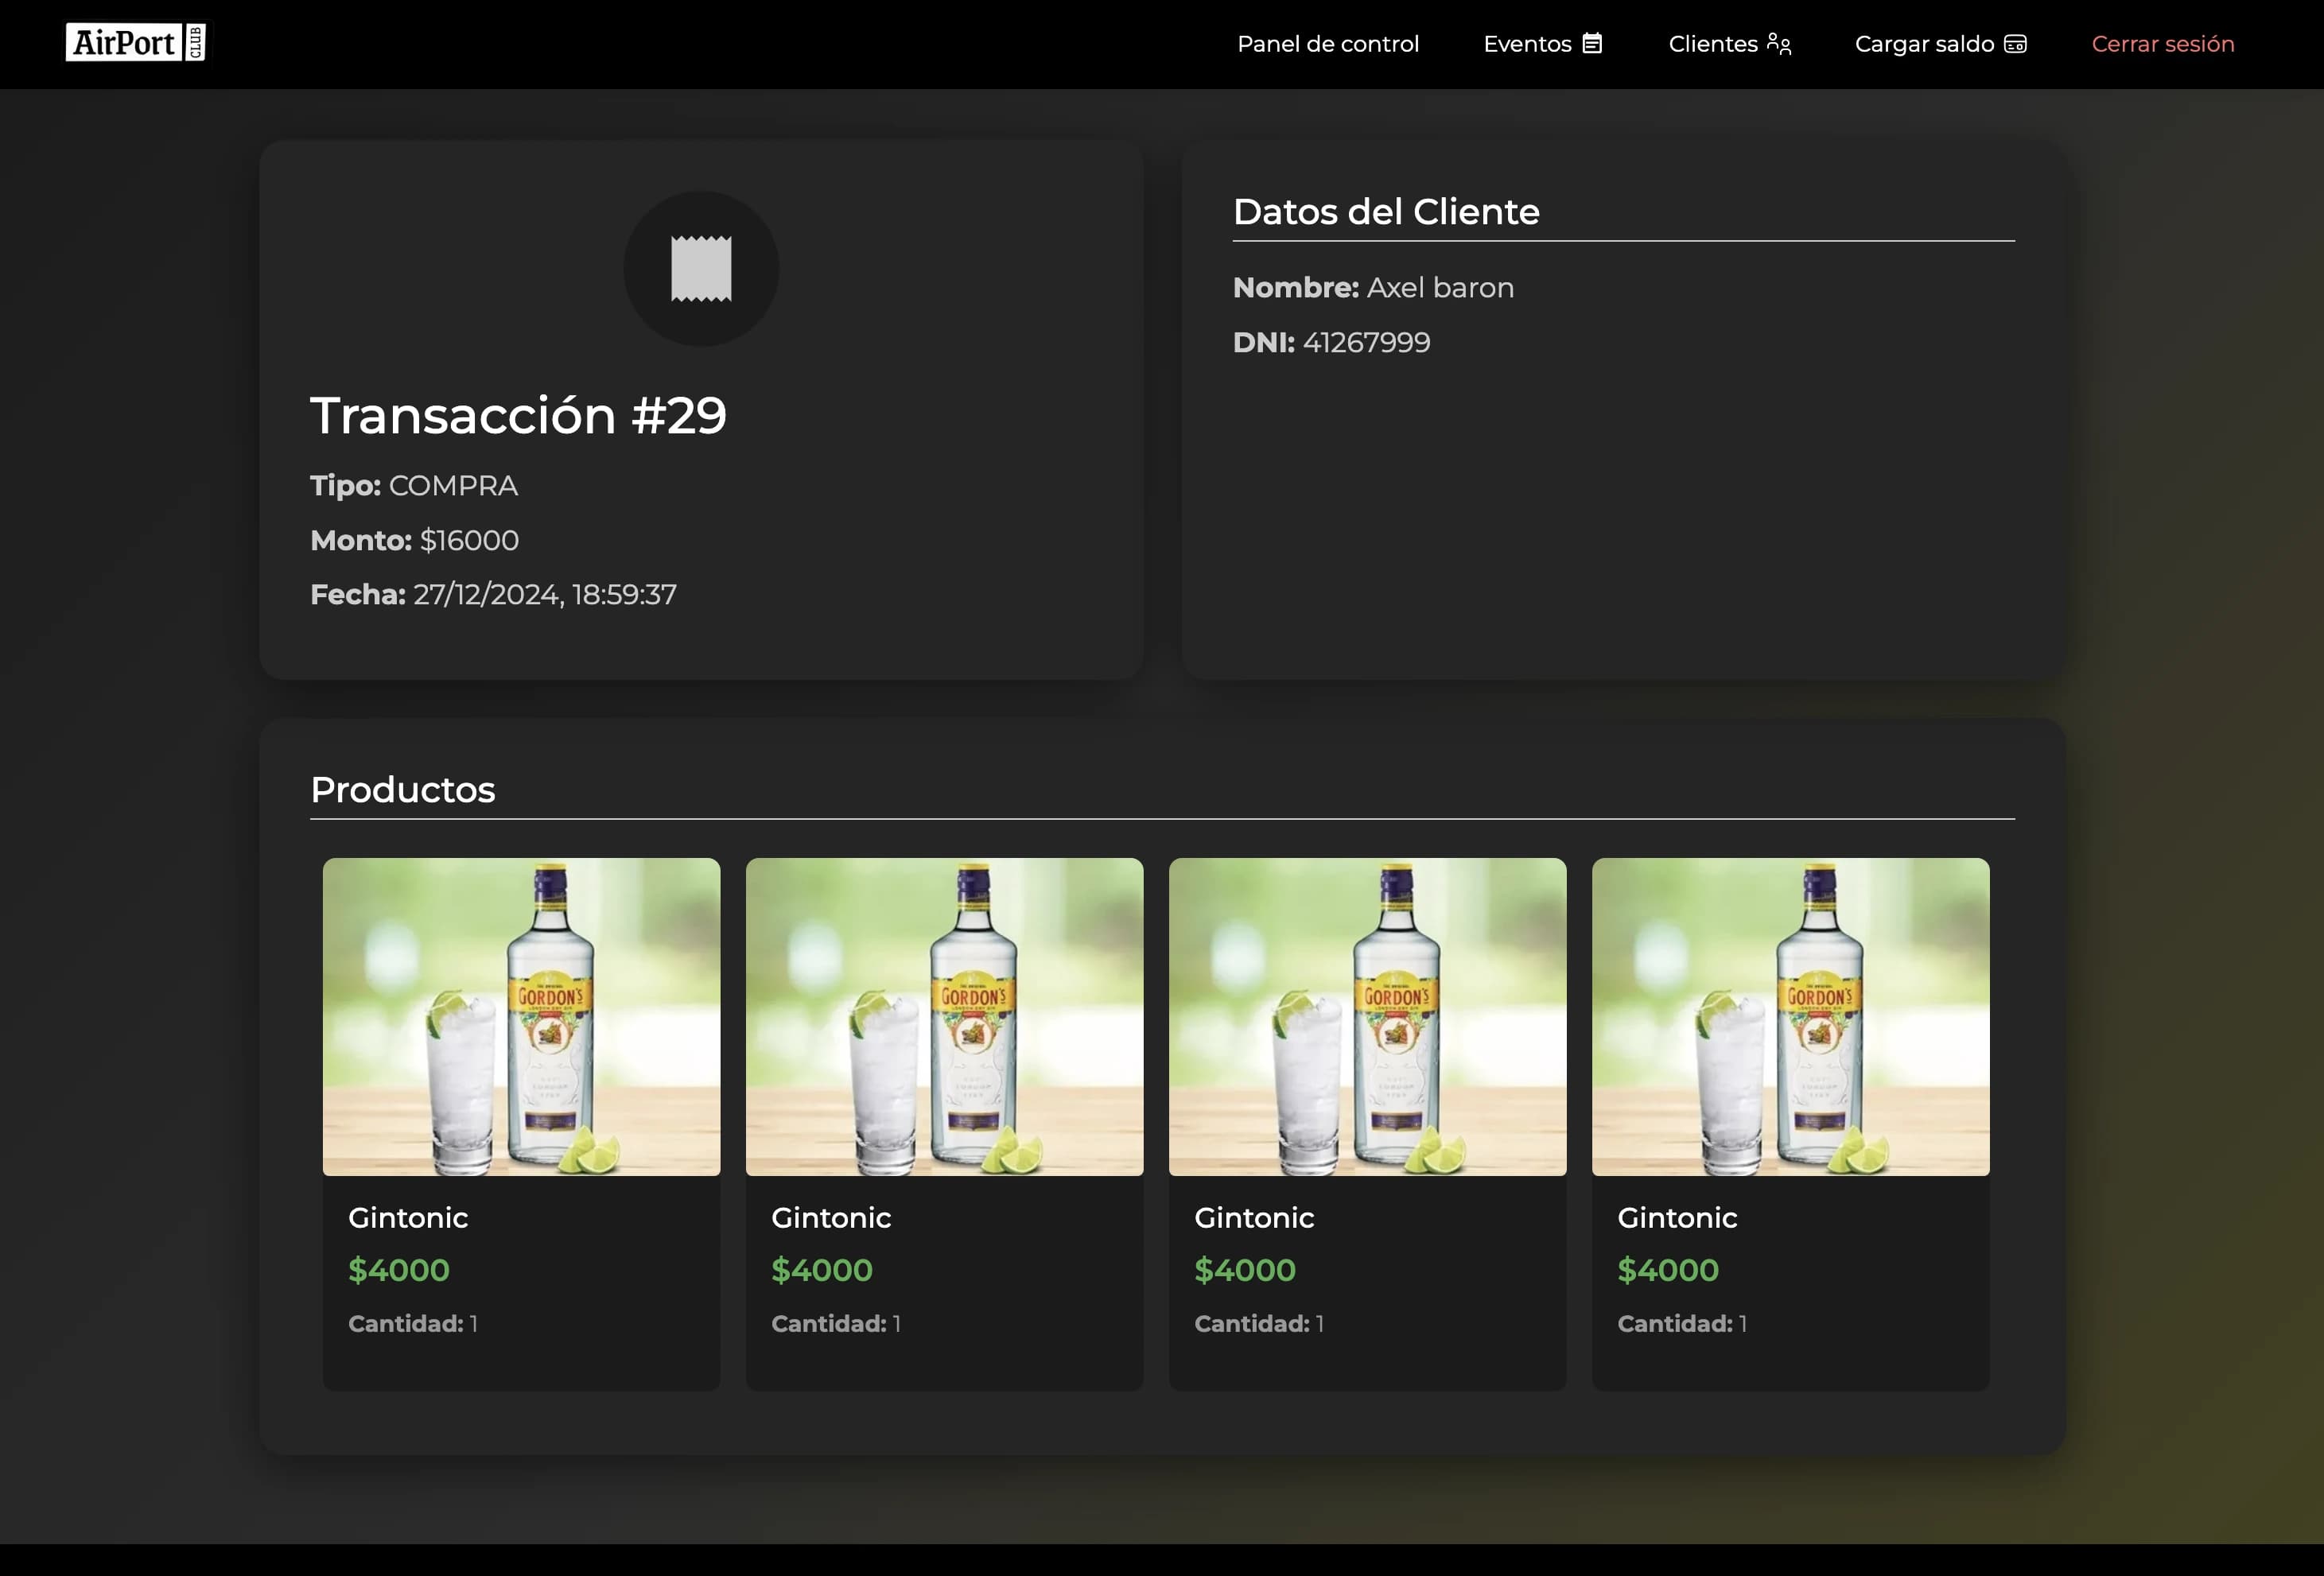Click the Eventos calendar icon
The height and width of the screenshot is (1576, 2324).
(1593, 43)
